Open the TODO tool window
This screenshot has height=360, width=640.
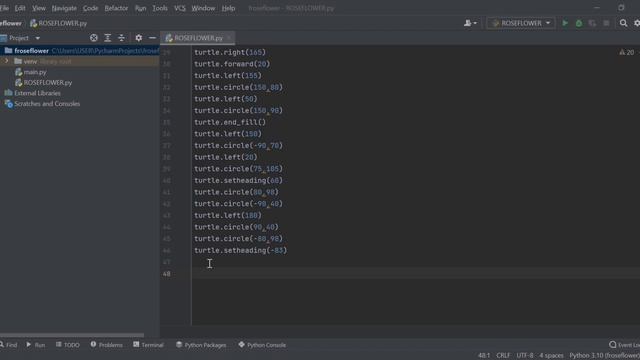[x=67, y=345]
